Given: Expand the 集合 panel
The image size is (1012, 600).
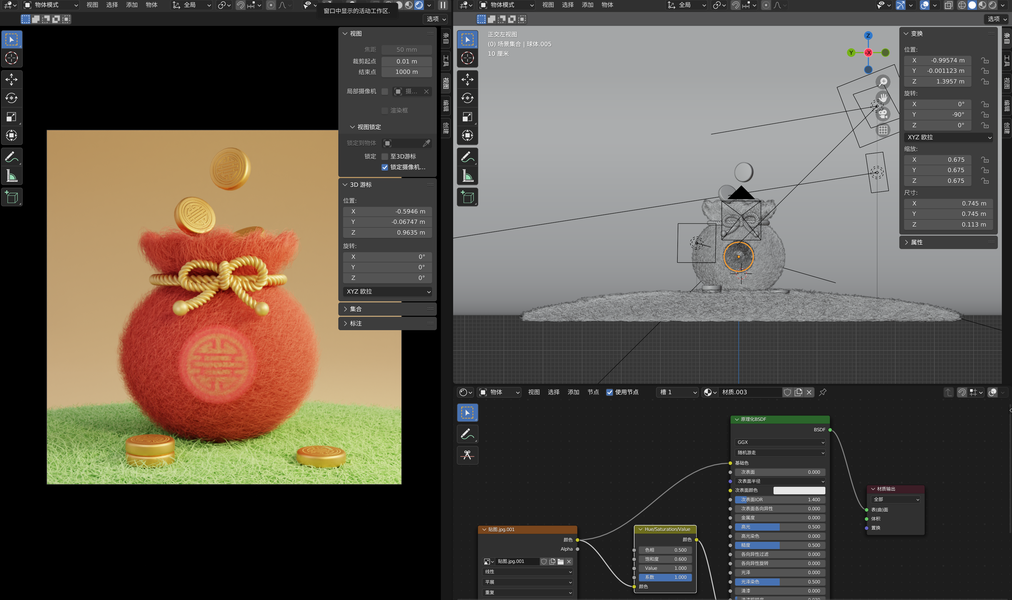Looking at the screenshot, I should pyautogui.click(x=387, y=309).
